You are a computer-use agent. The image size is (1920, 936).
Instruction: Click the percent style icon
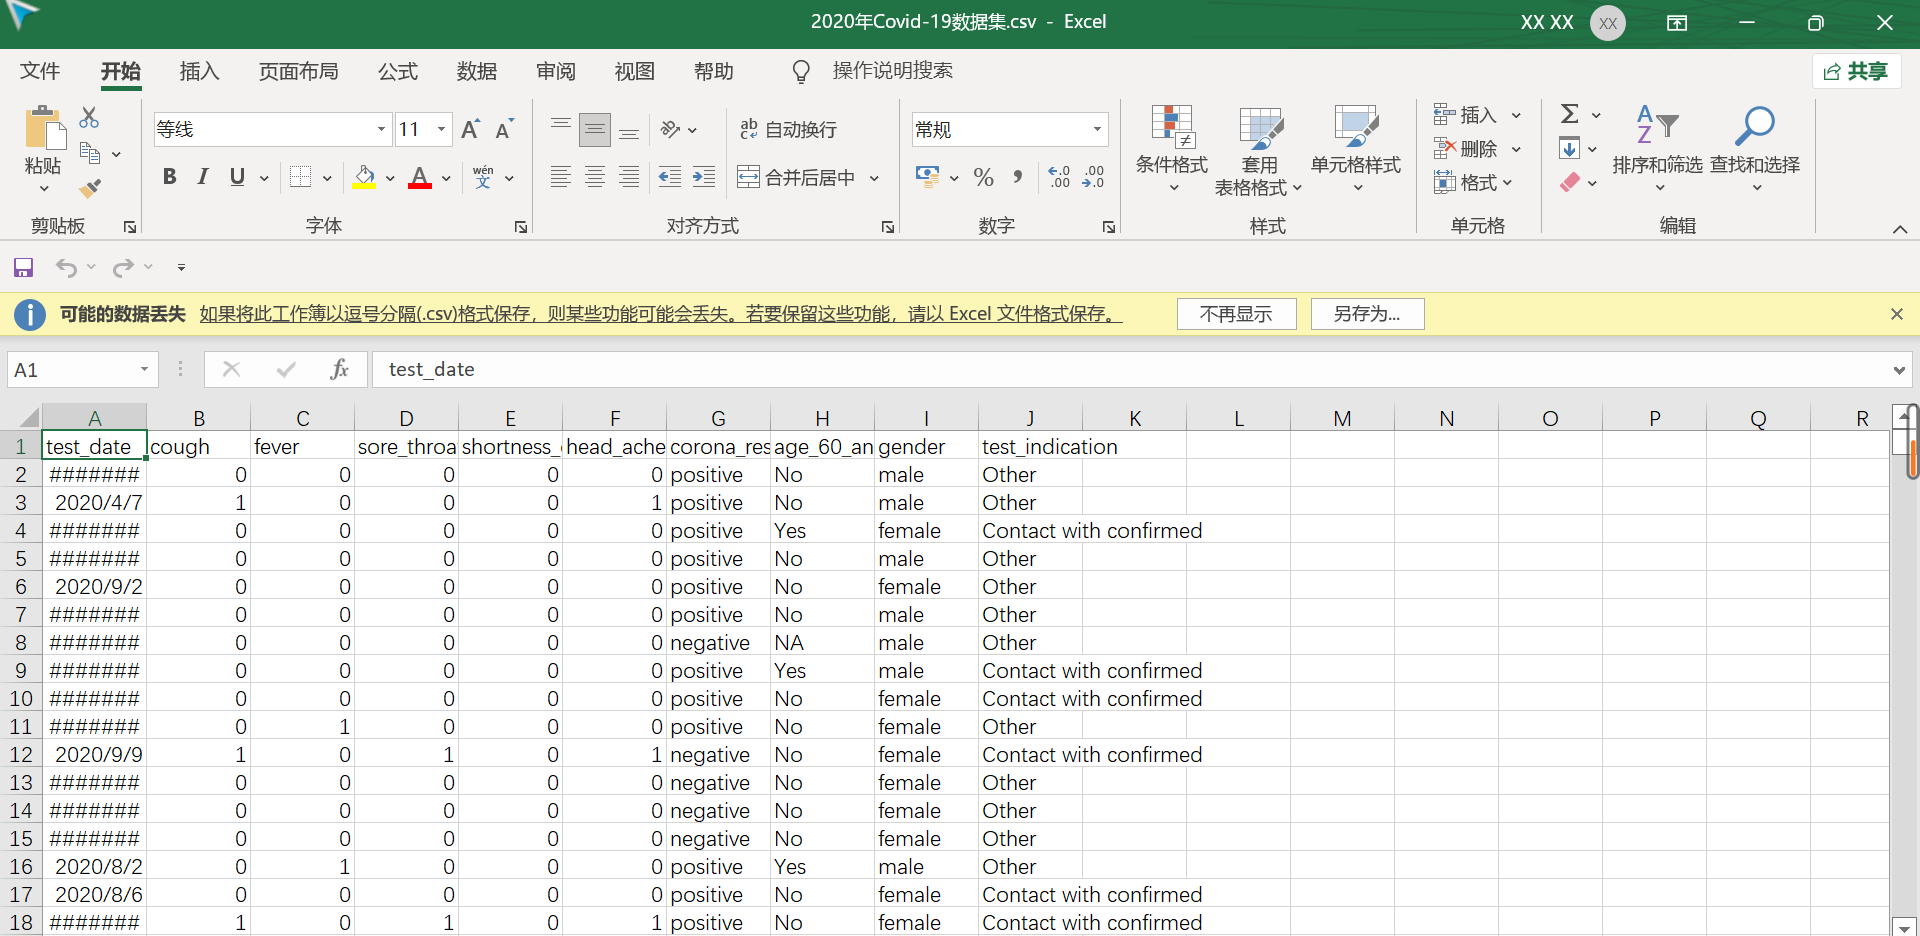pos(983,178)
